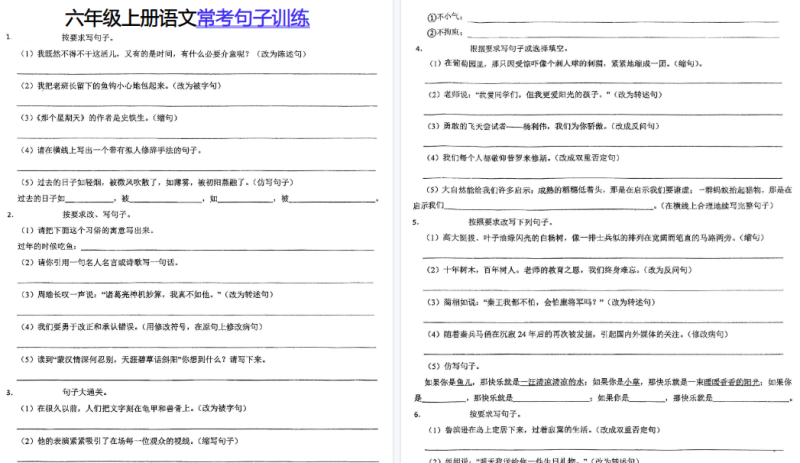Click heading 2 '按要求改、写句子。'

pos(97,214)
